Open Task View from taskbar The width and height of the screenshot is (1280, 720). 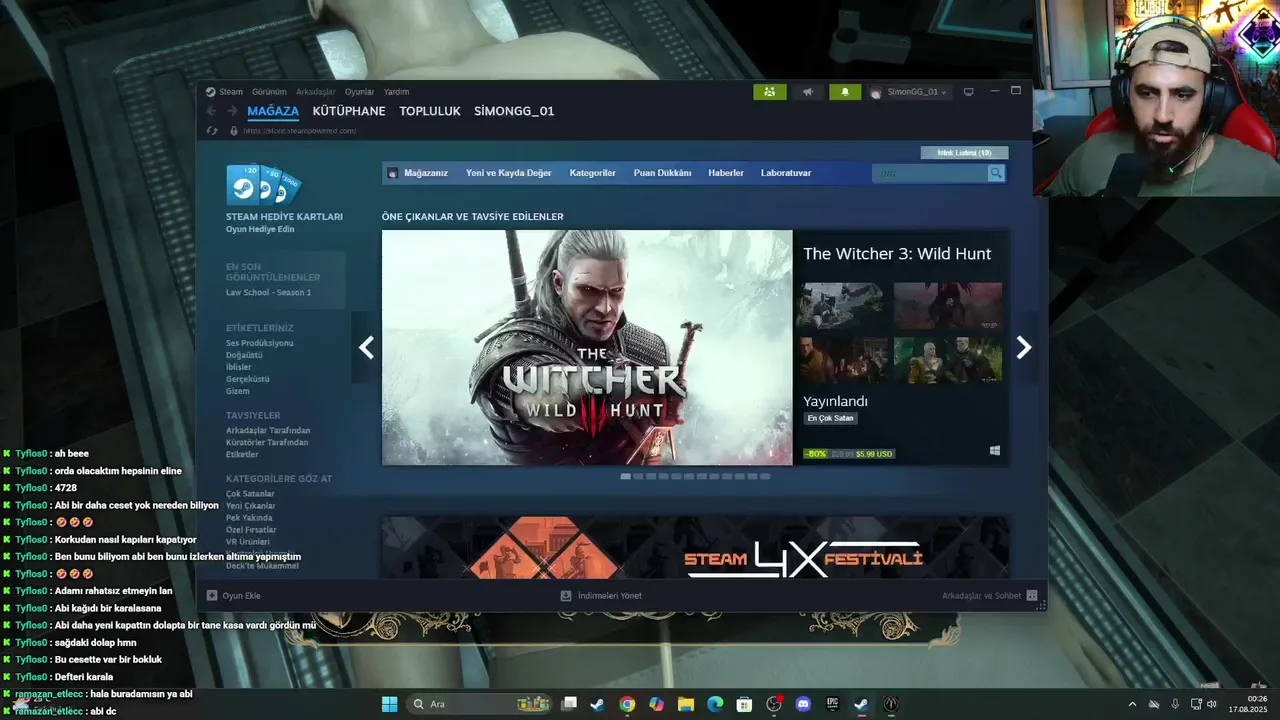coord(569,704)
